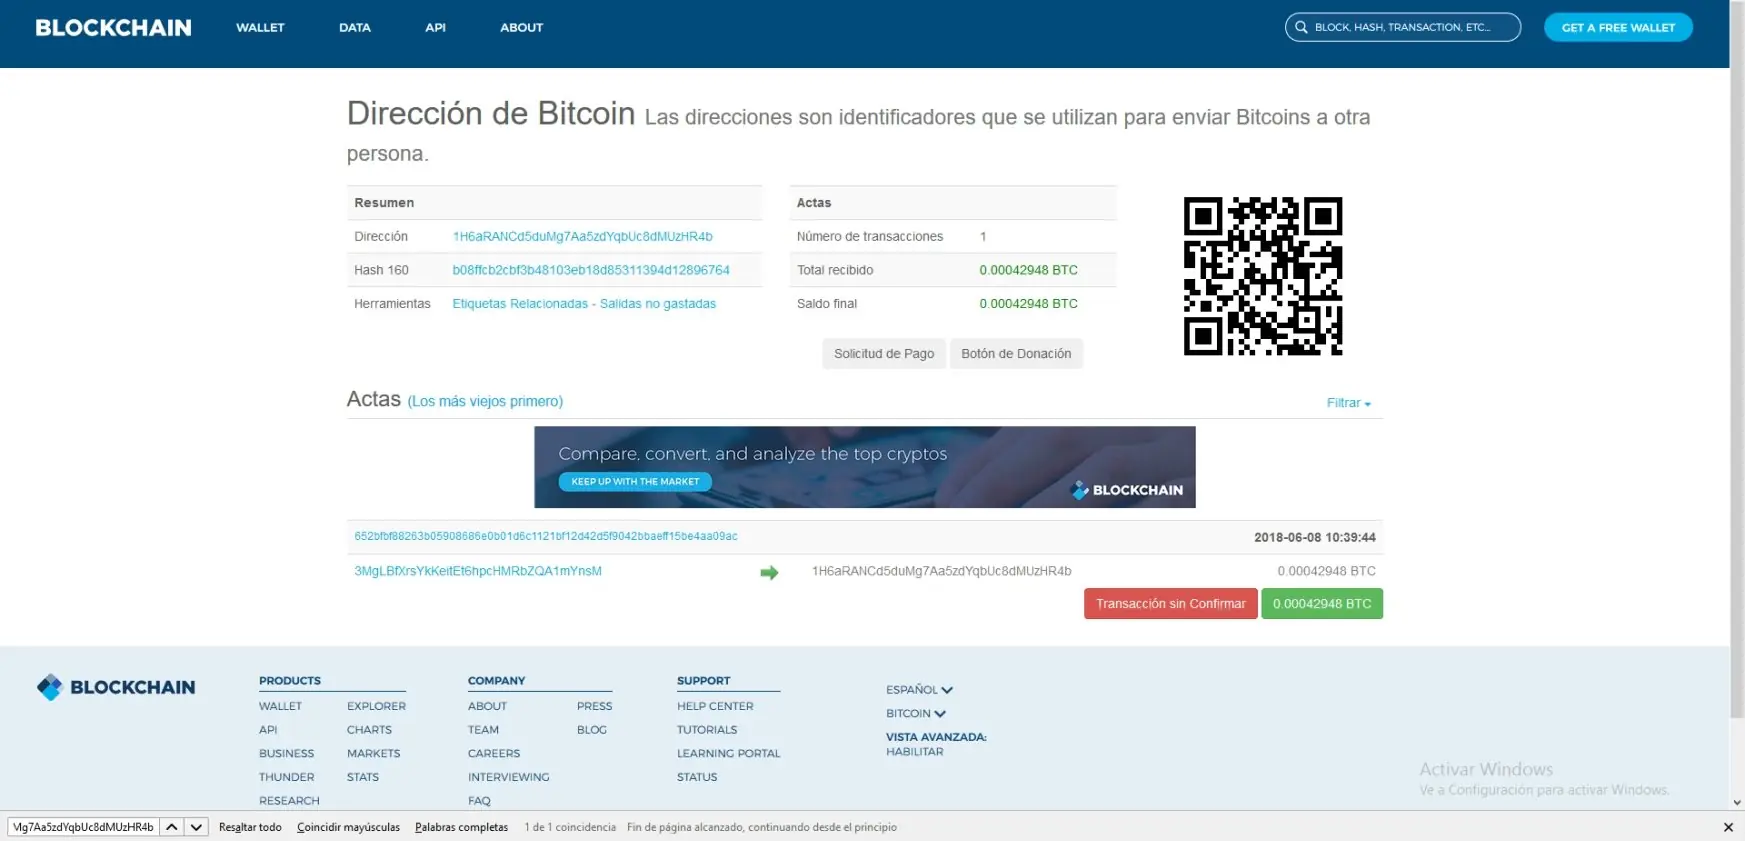This screenshot has height=841, width=1745.
Task: Open the Filtrar dropdown
Action: (x=1348, y=403)
